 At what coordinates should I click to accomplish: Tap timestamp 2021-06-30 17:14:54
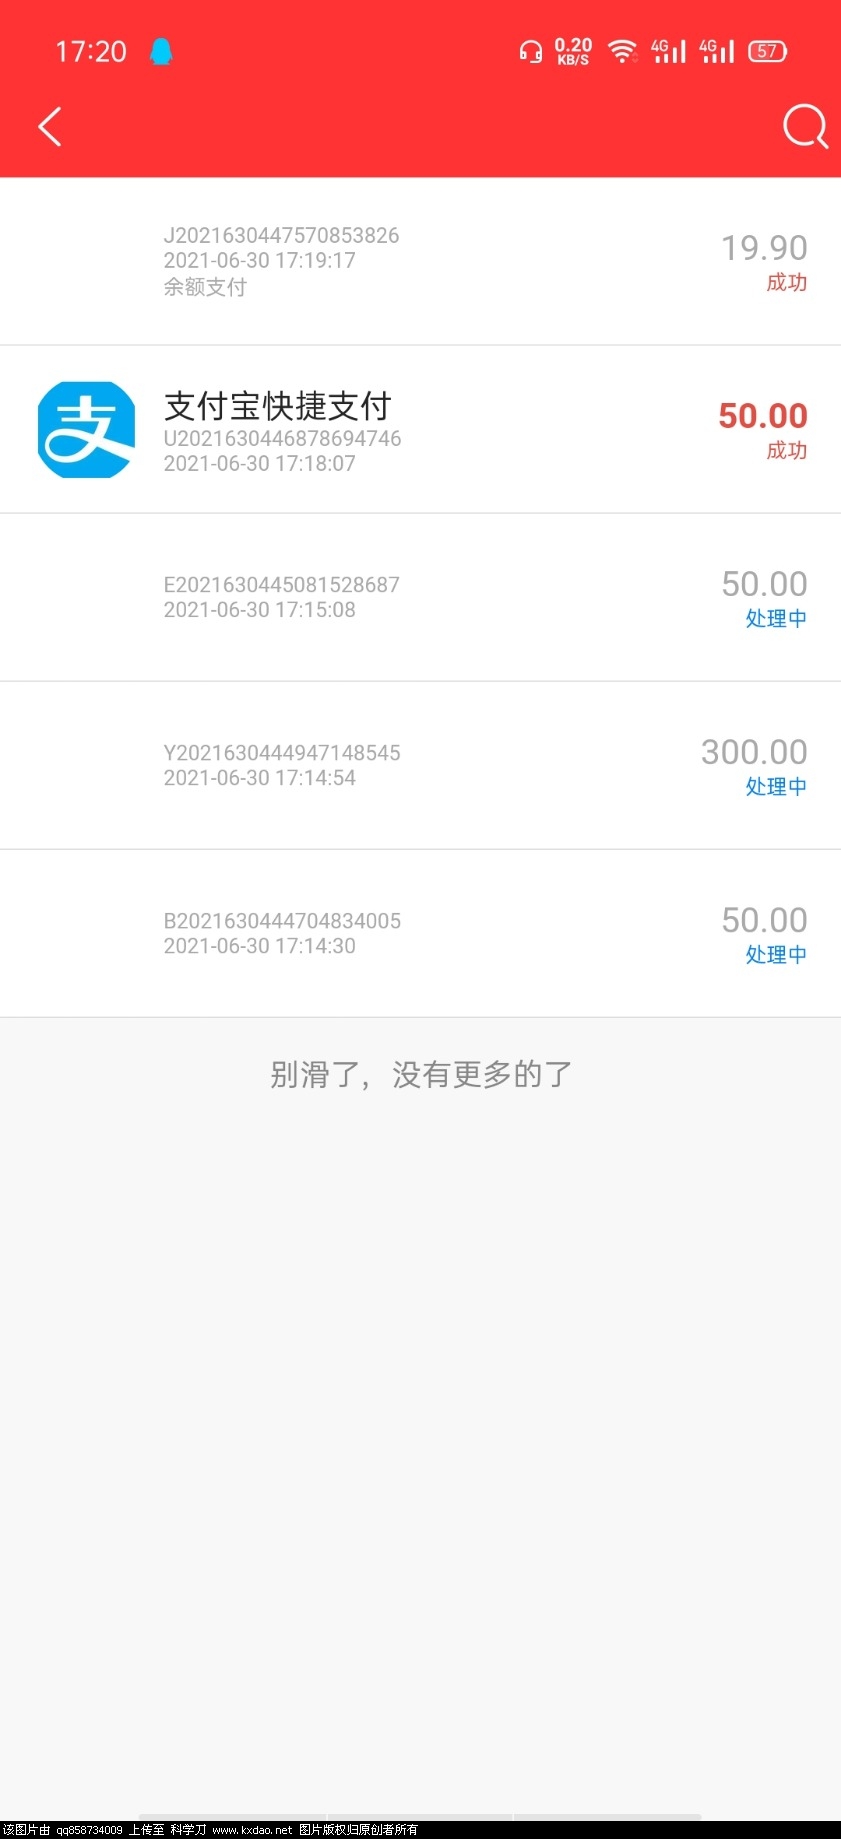pyautogui.click(x=259, y=778)
